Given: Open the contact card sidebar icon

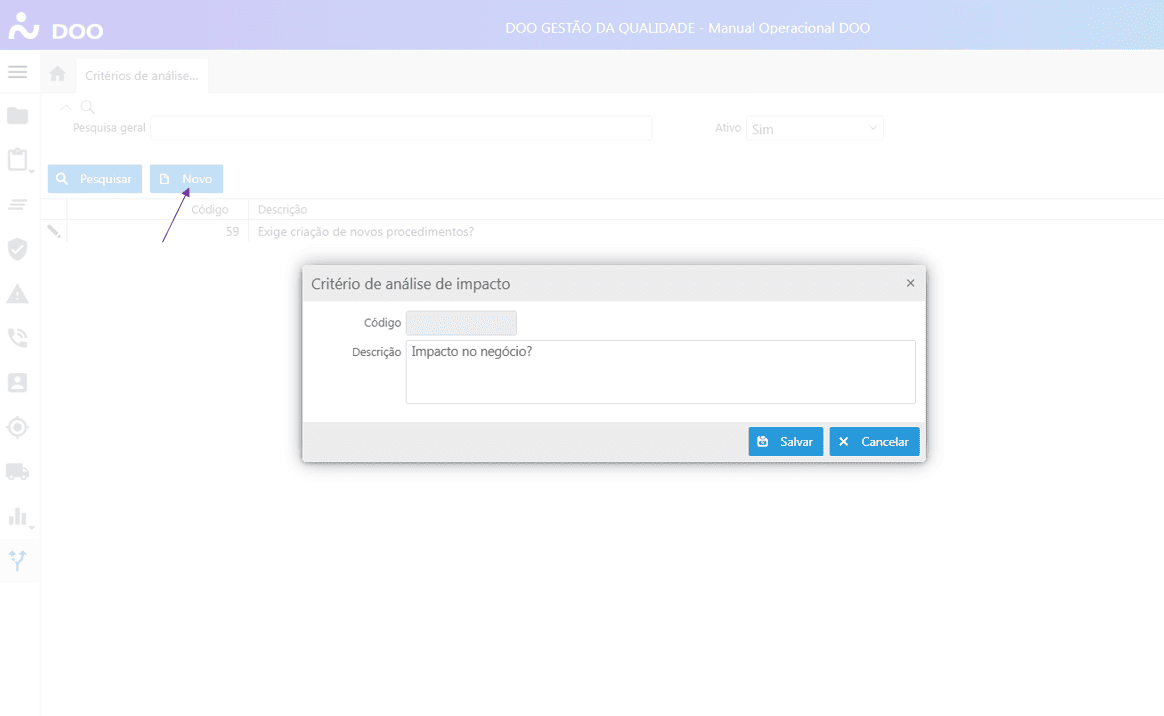Looking at the screenshot, I should coord(17,383).
